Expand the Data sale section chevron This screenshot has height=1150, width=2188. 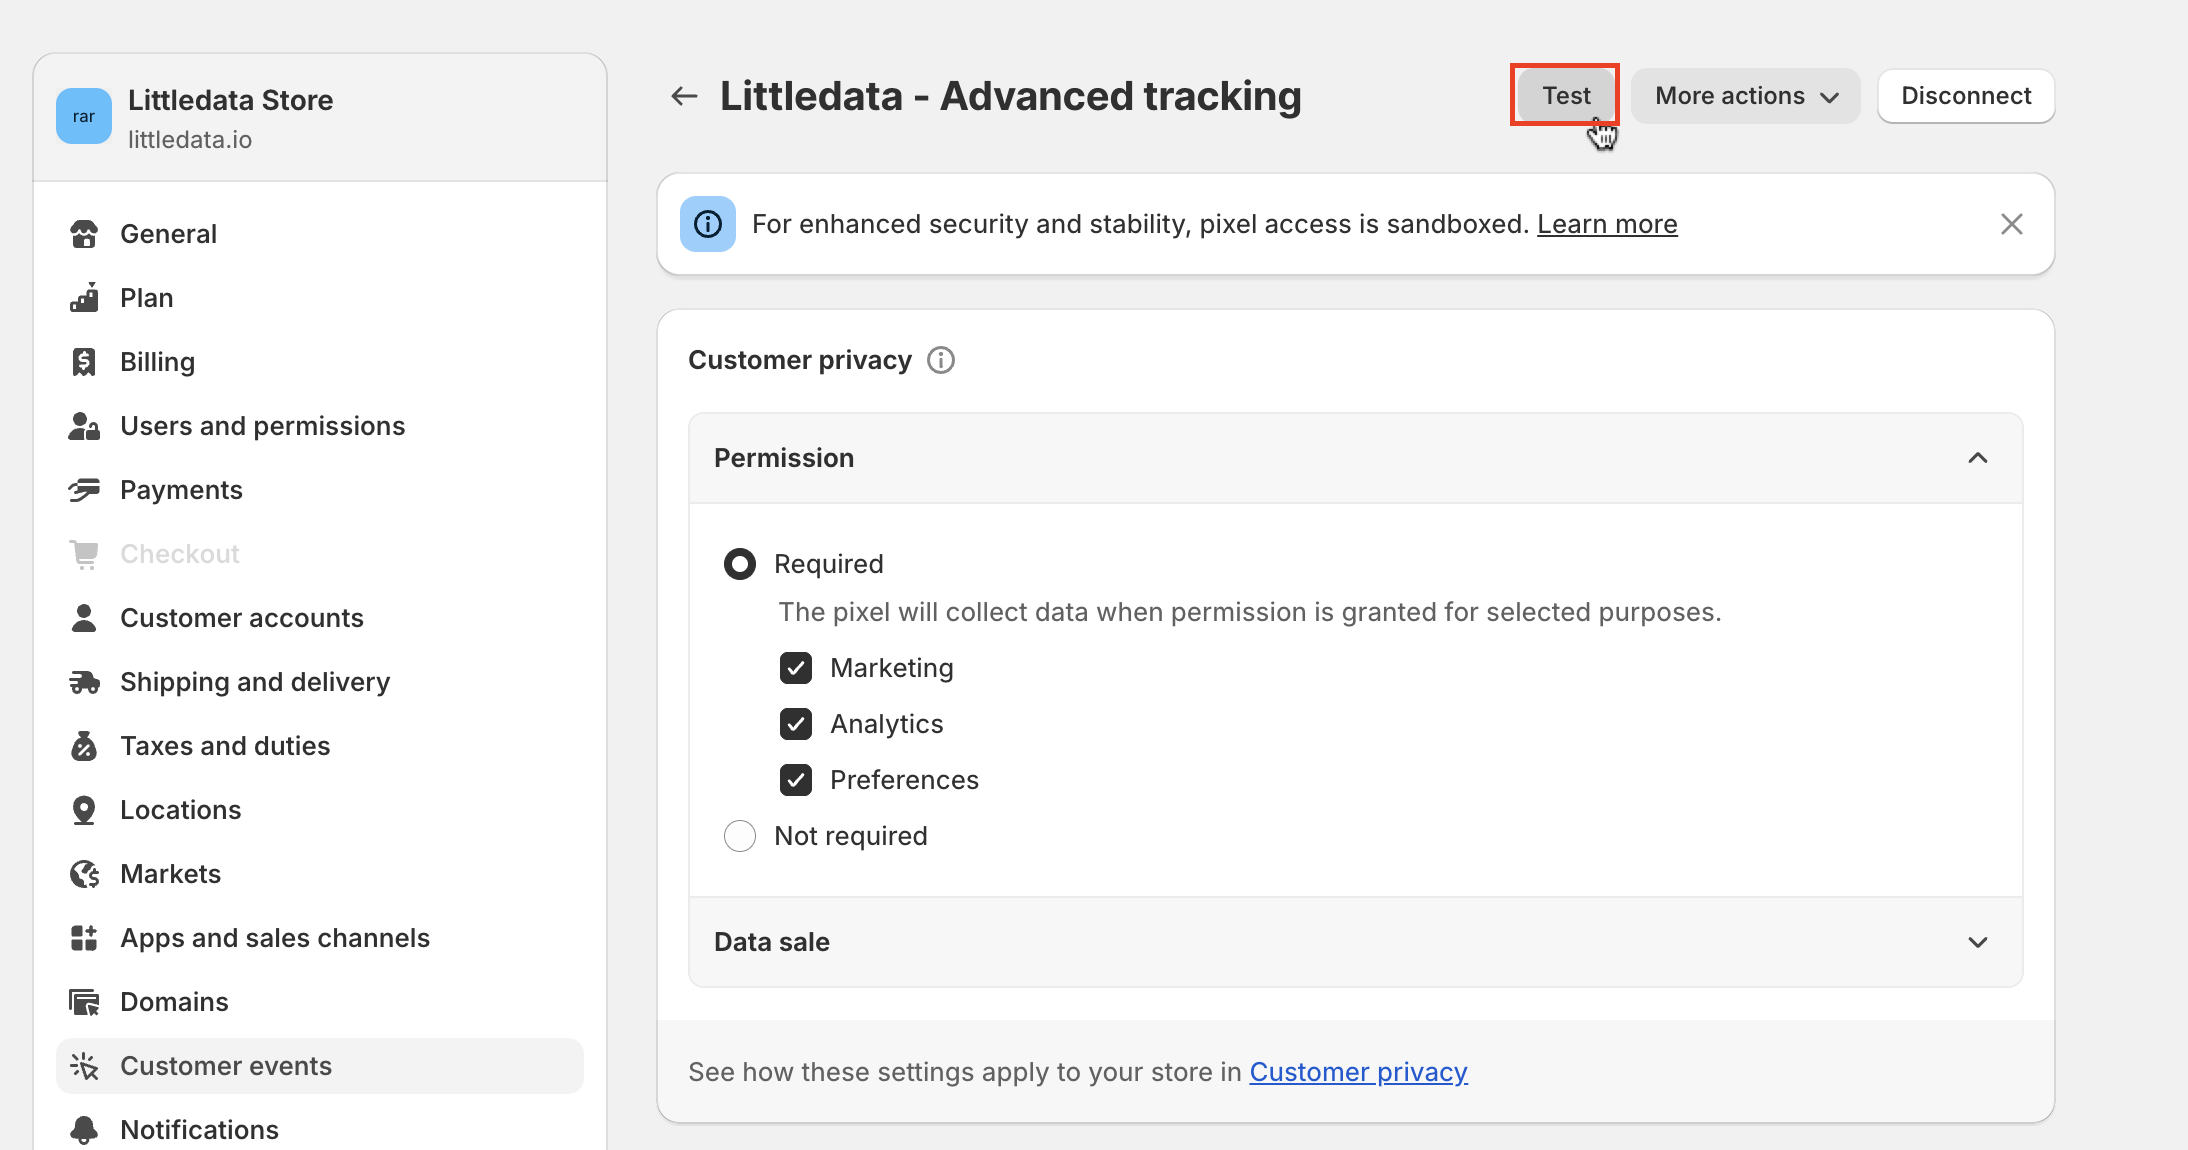pyautogui.click(x=1978, y=942)
